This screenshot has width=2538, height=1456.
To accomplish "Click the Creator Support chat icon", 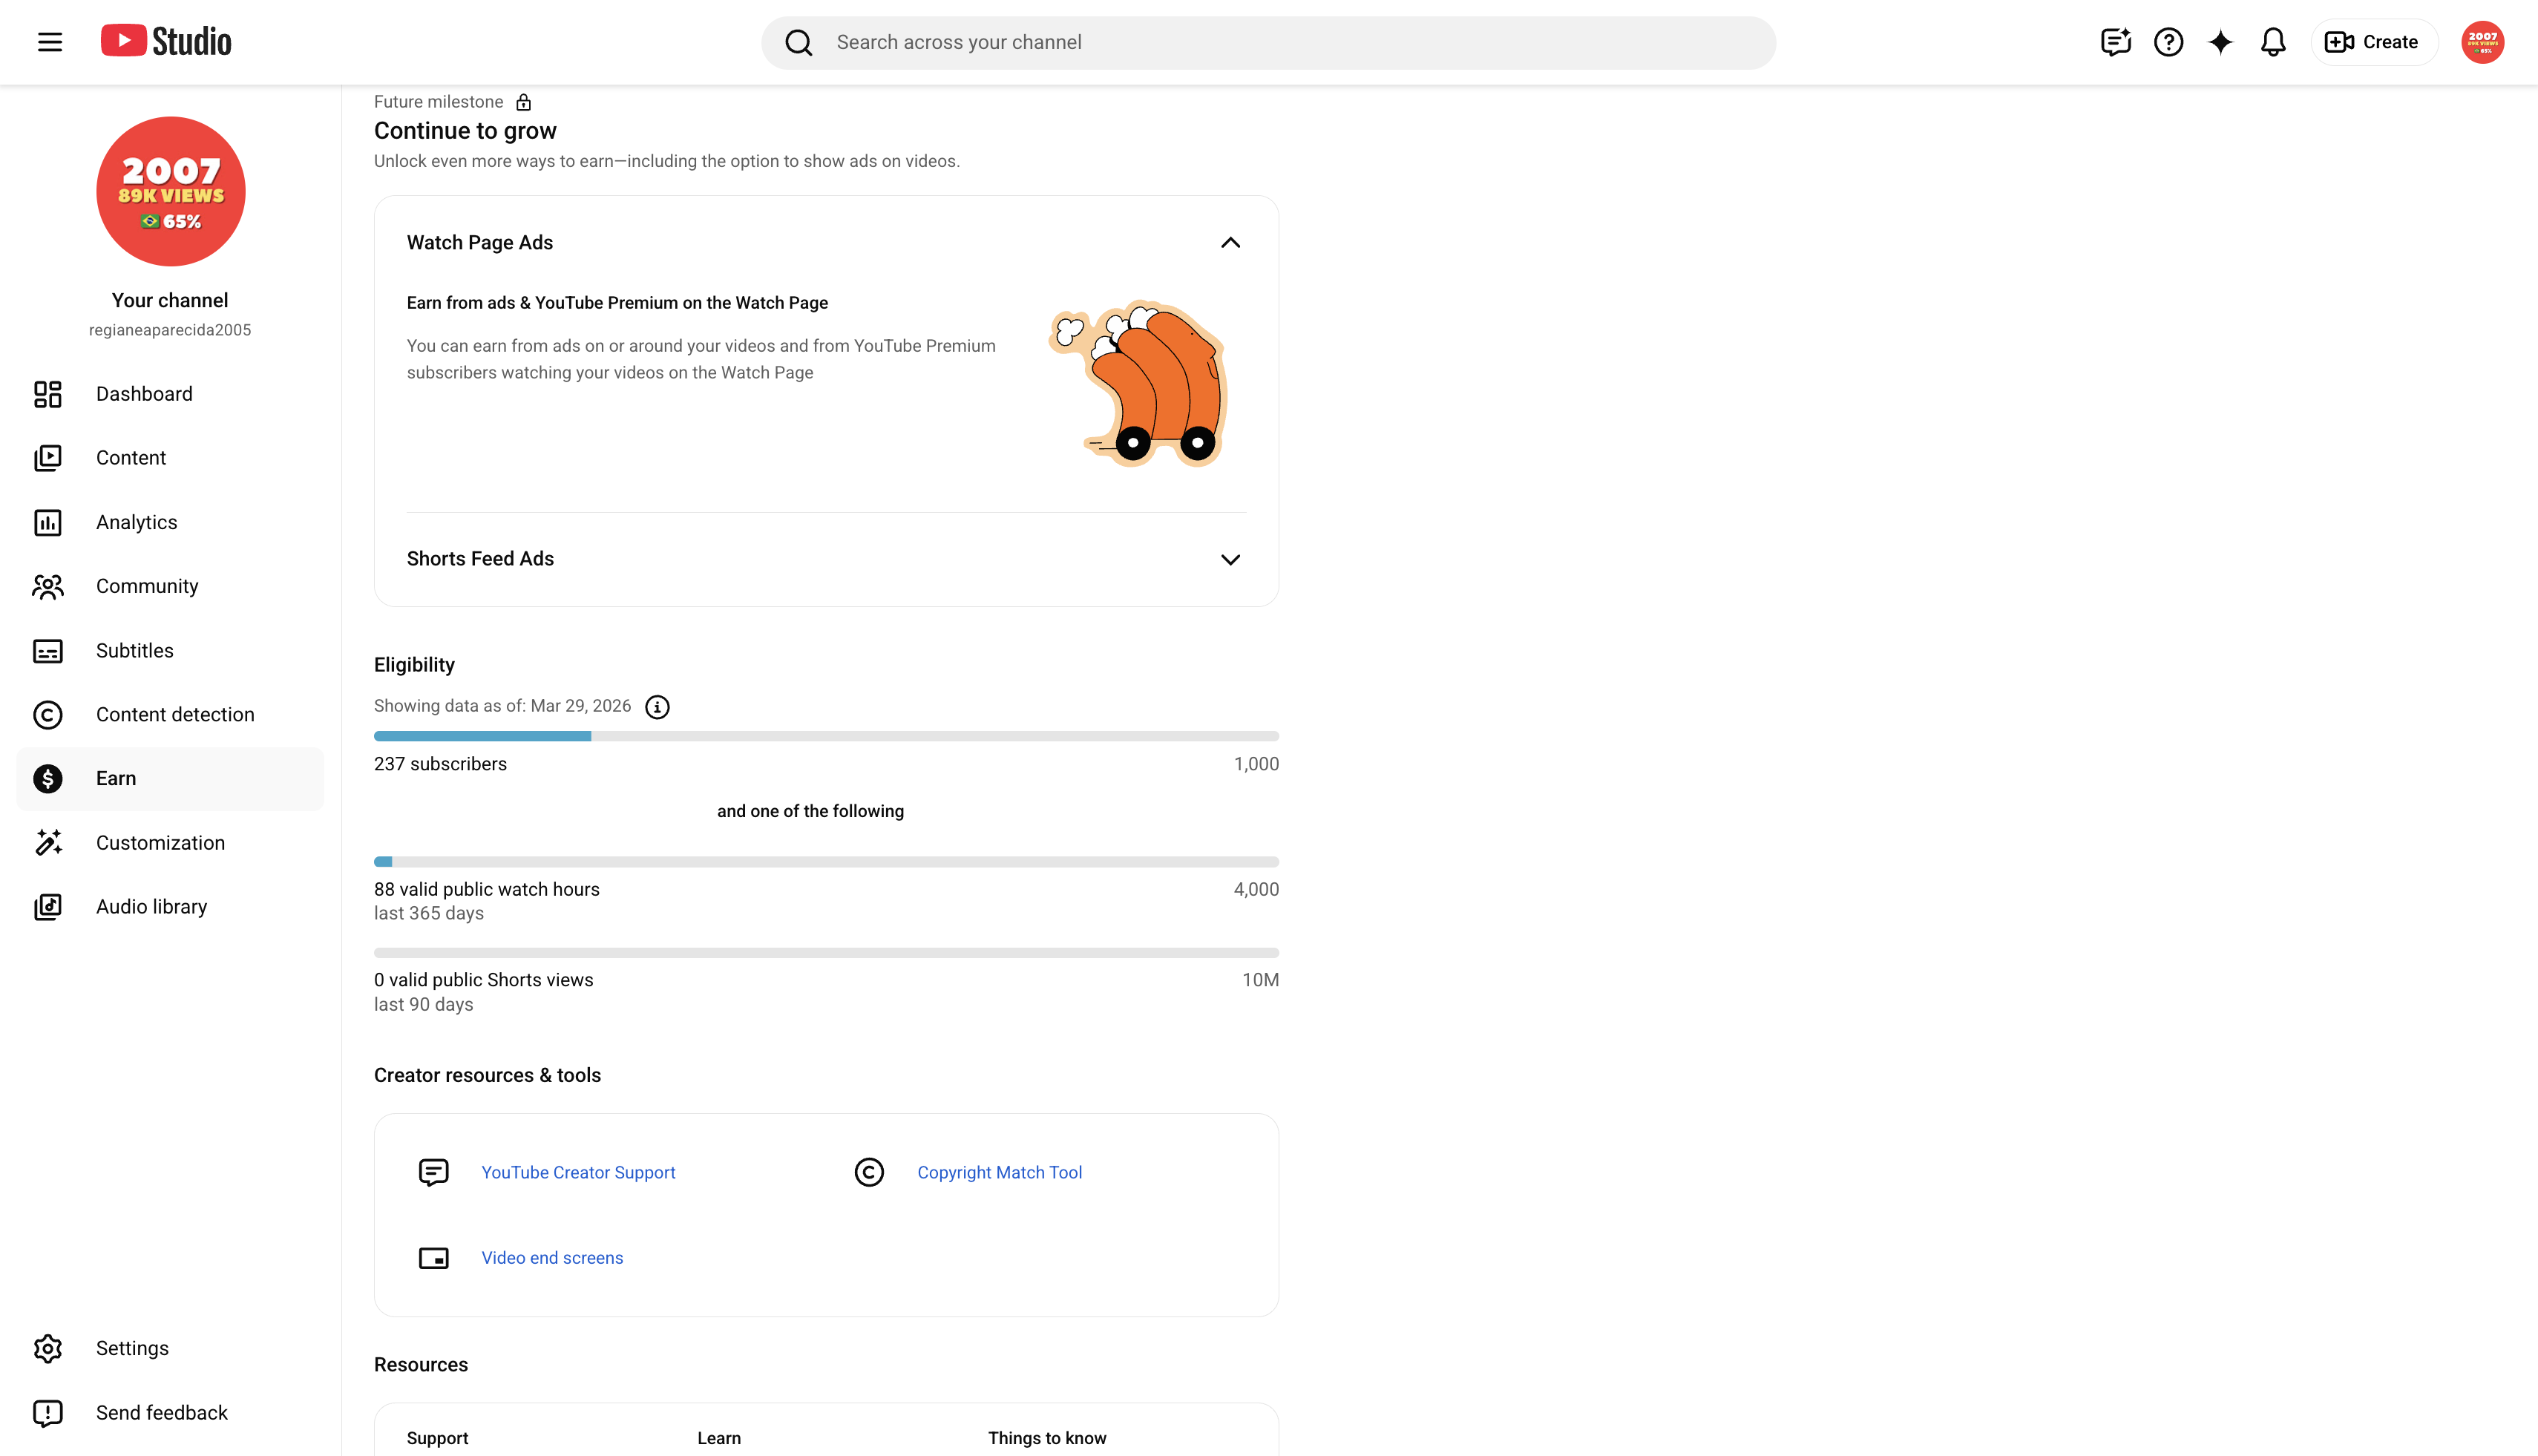I will (x=433, y=1172).
